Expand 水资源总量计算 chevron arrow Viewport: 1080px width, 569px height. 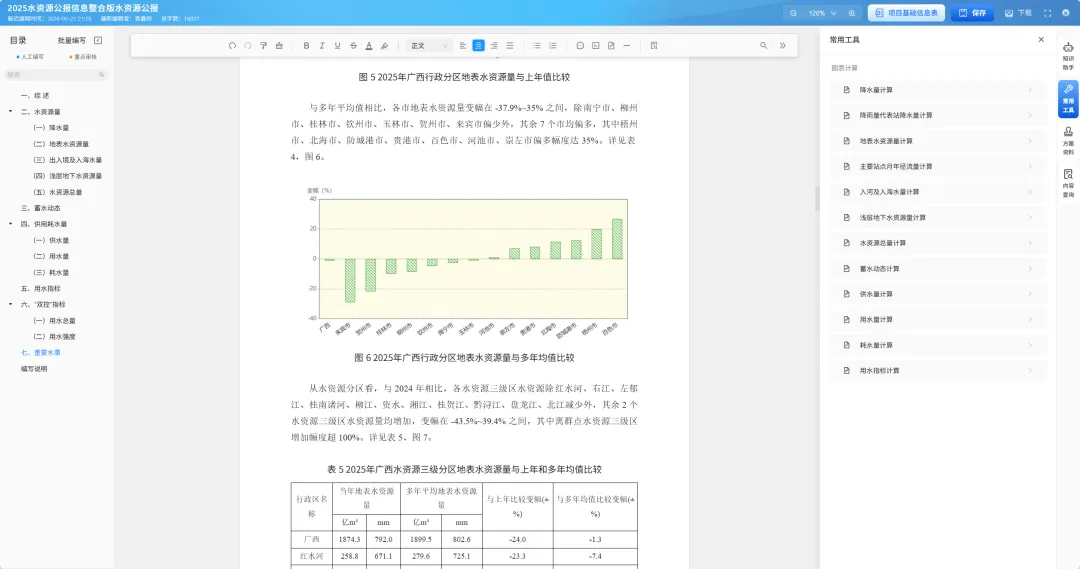[1030, 243]
